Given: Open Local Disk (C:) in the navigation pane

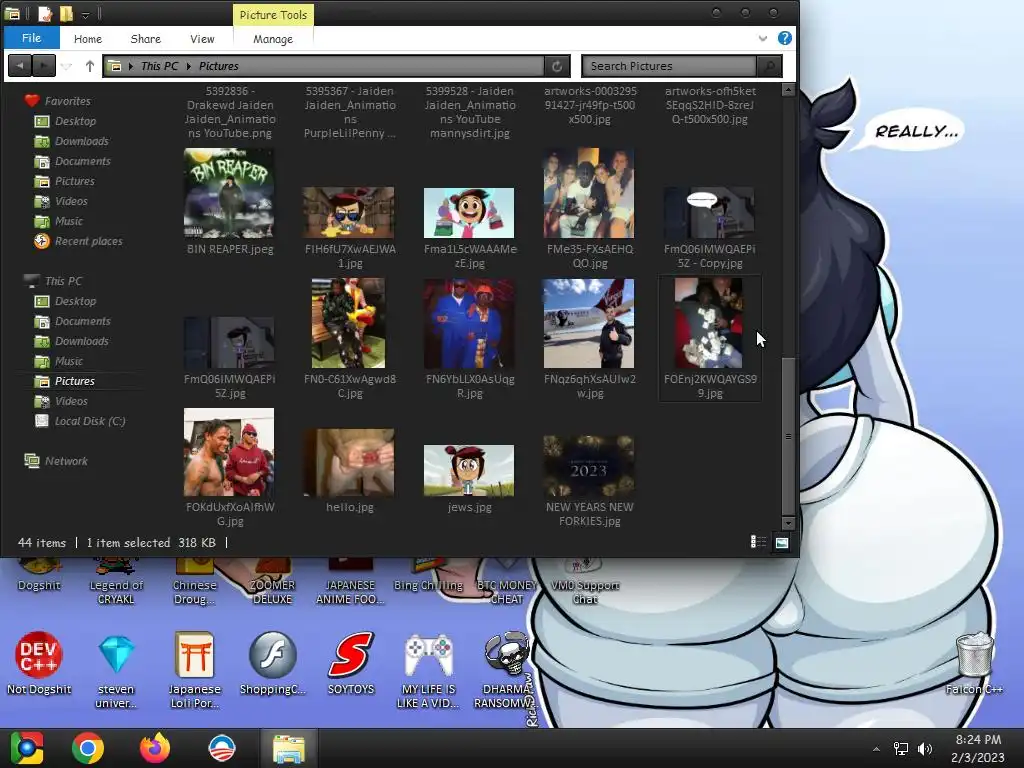Looking at the screenshot, I should (89, 421).
